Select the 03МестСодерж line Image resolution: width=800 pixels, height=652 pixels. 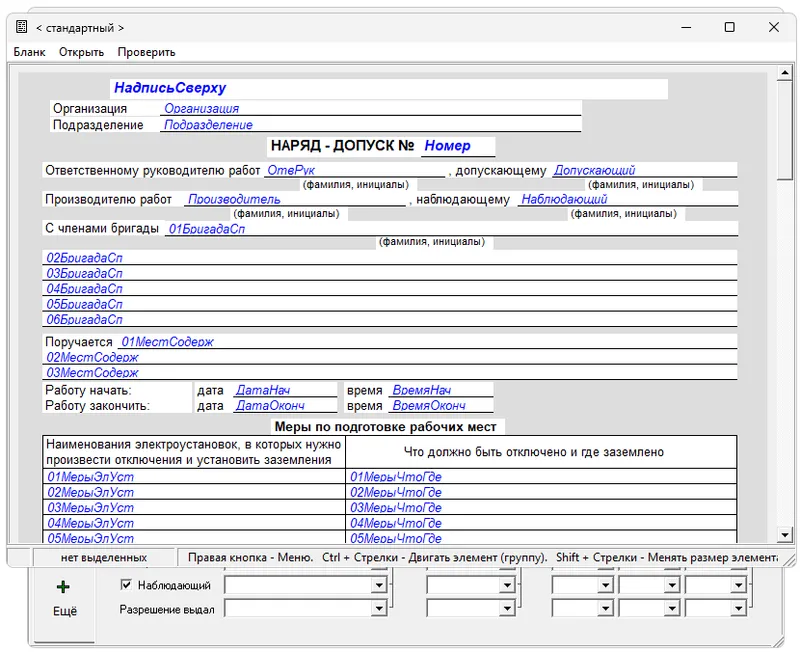click(390, 372)
